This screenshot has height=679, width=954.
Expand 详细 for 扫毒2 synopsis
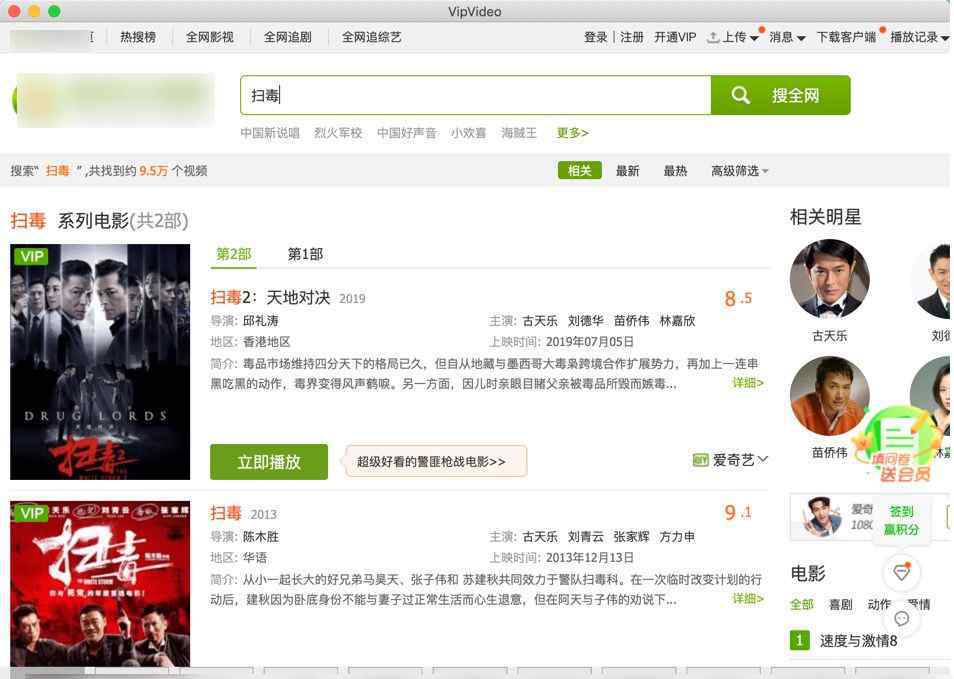pos(748,383)
